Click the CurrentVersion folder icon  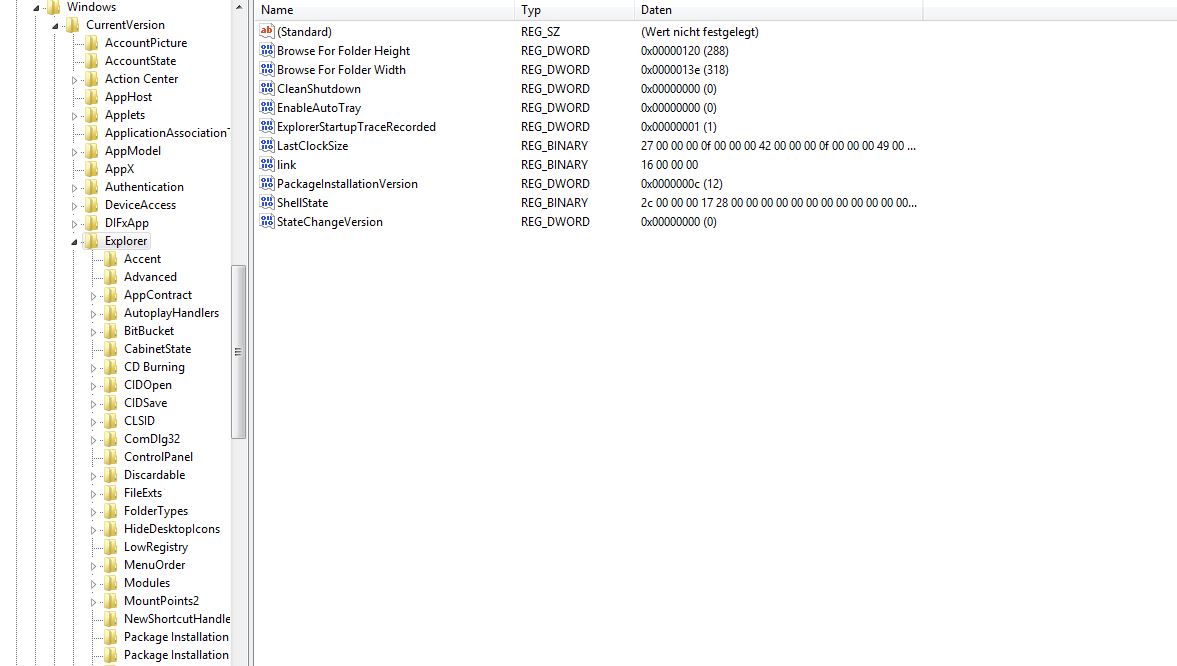point(73,25)
